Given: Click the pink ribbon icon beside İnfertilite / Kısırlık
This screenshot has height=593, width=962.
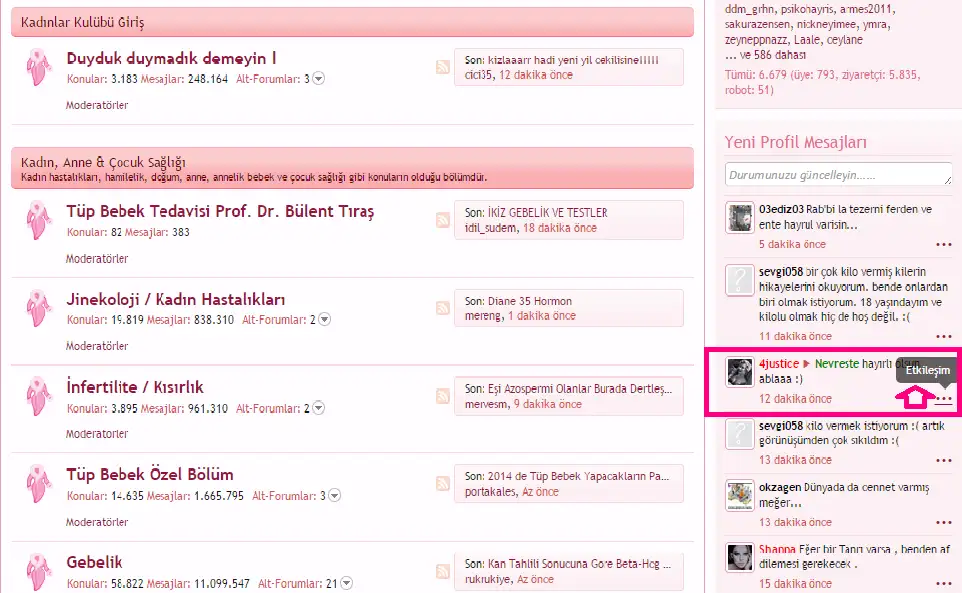Looking at the screenshot, I should pos(38,396).
